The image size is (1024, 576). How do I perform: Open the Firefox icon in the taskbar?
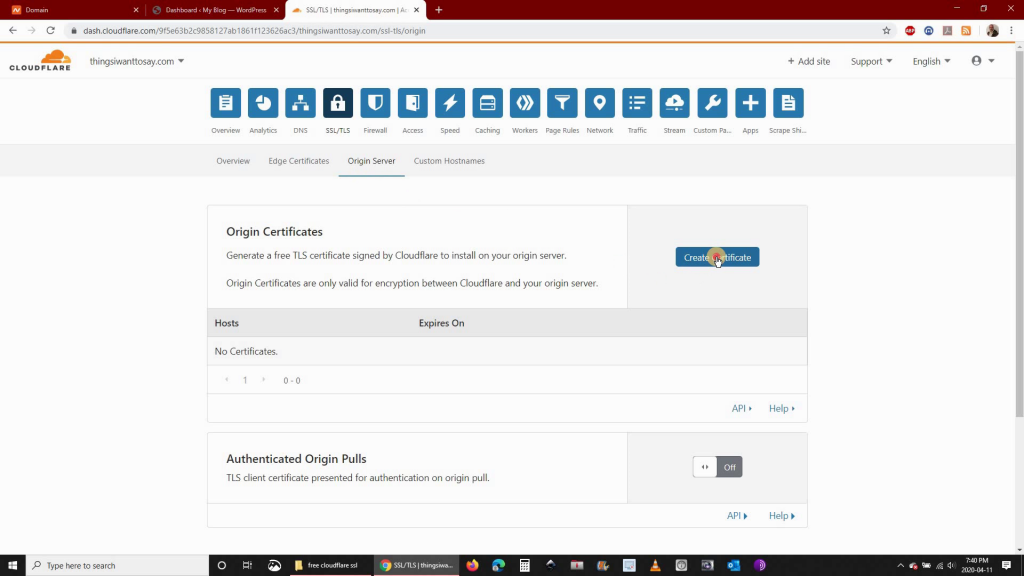click(472, 566)
